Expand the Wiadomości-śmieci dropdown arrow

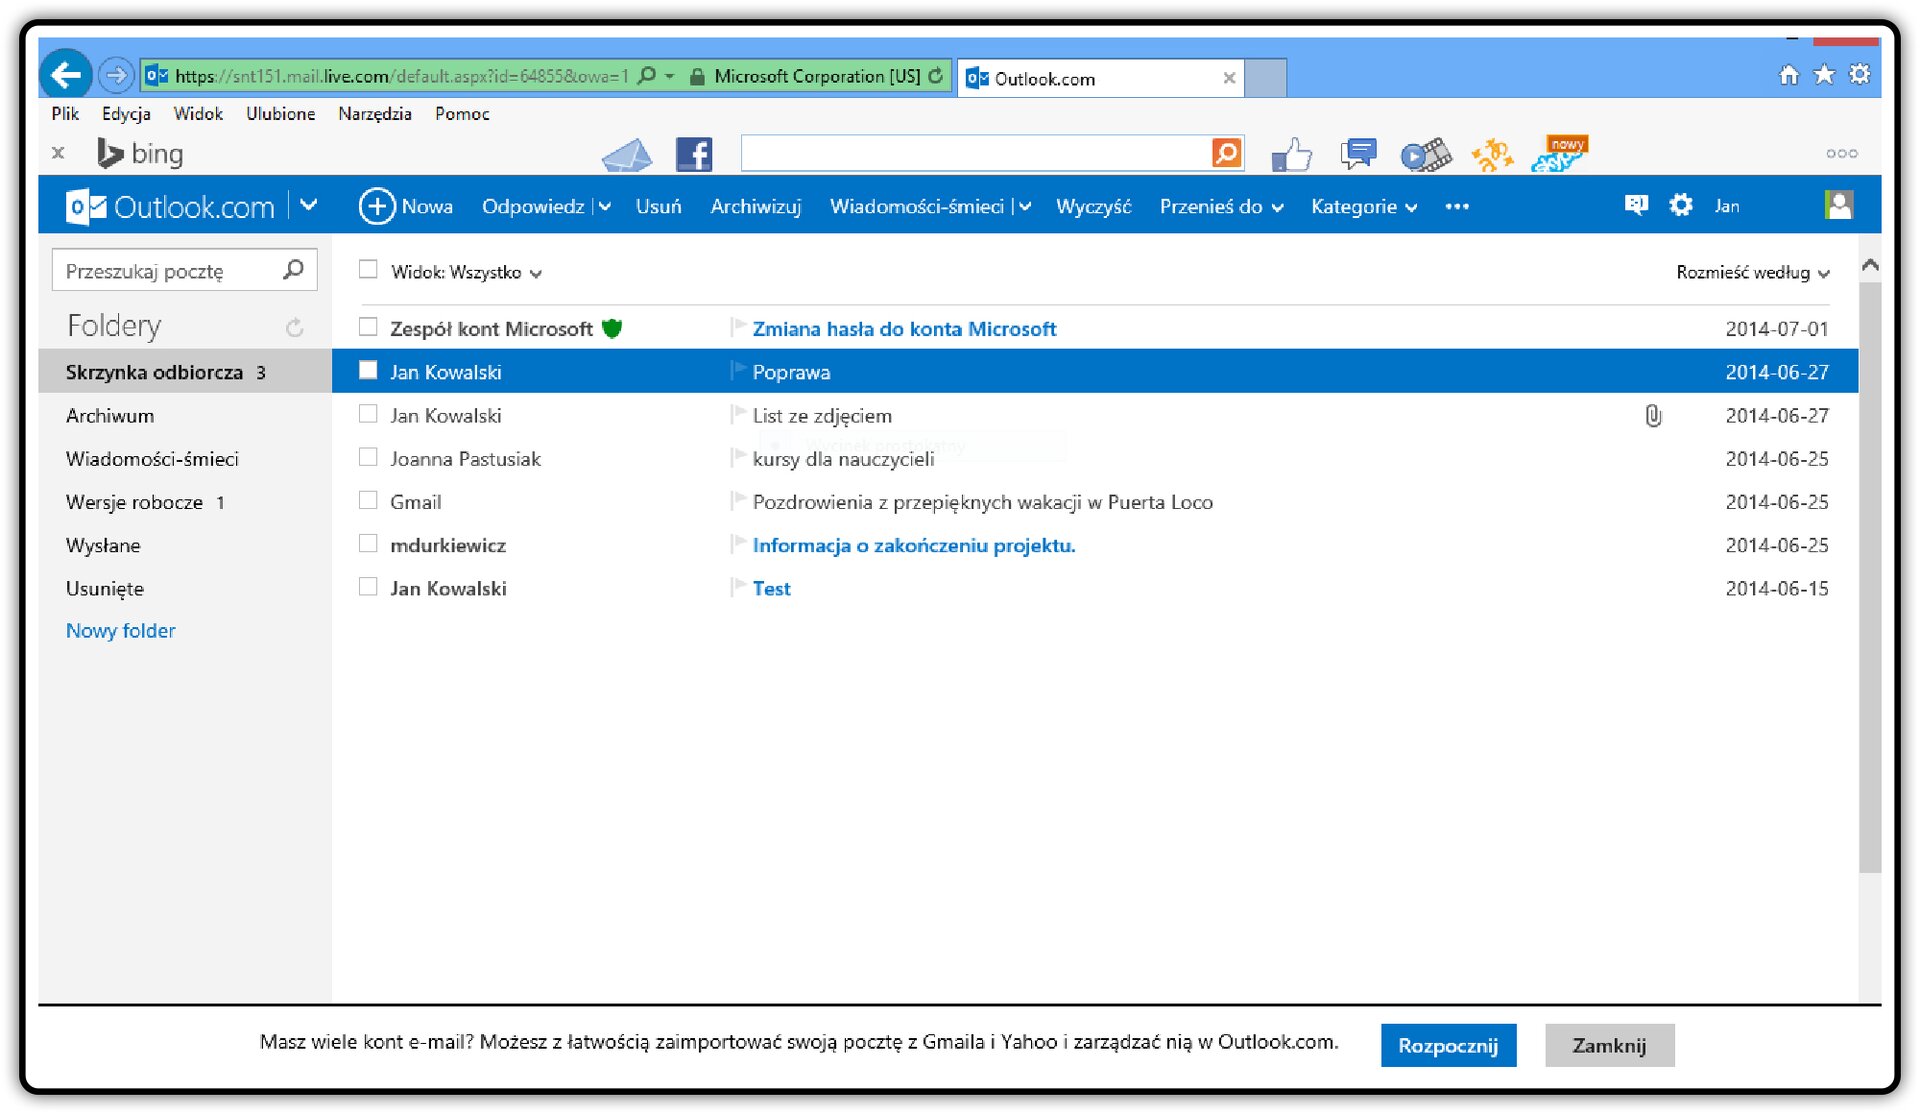click(1024, 207)
